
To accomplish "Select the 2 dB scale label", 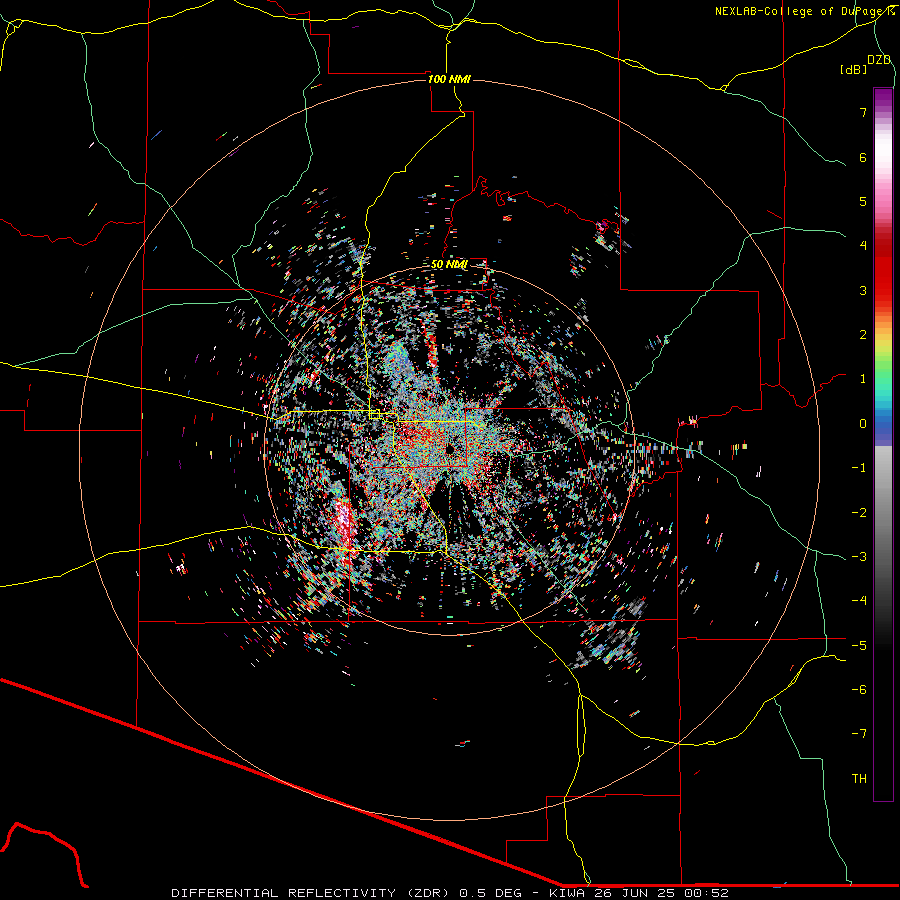I will pyautogui.click(x=863, y=335).
